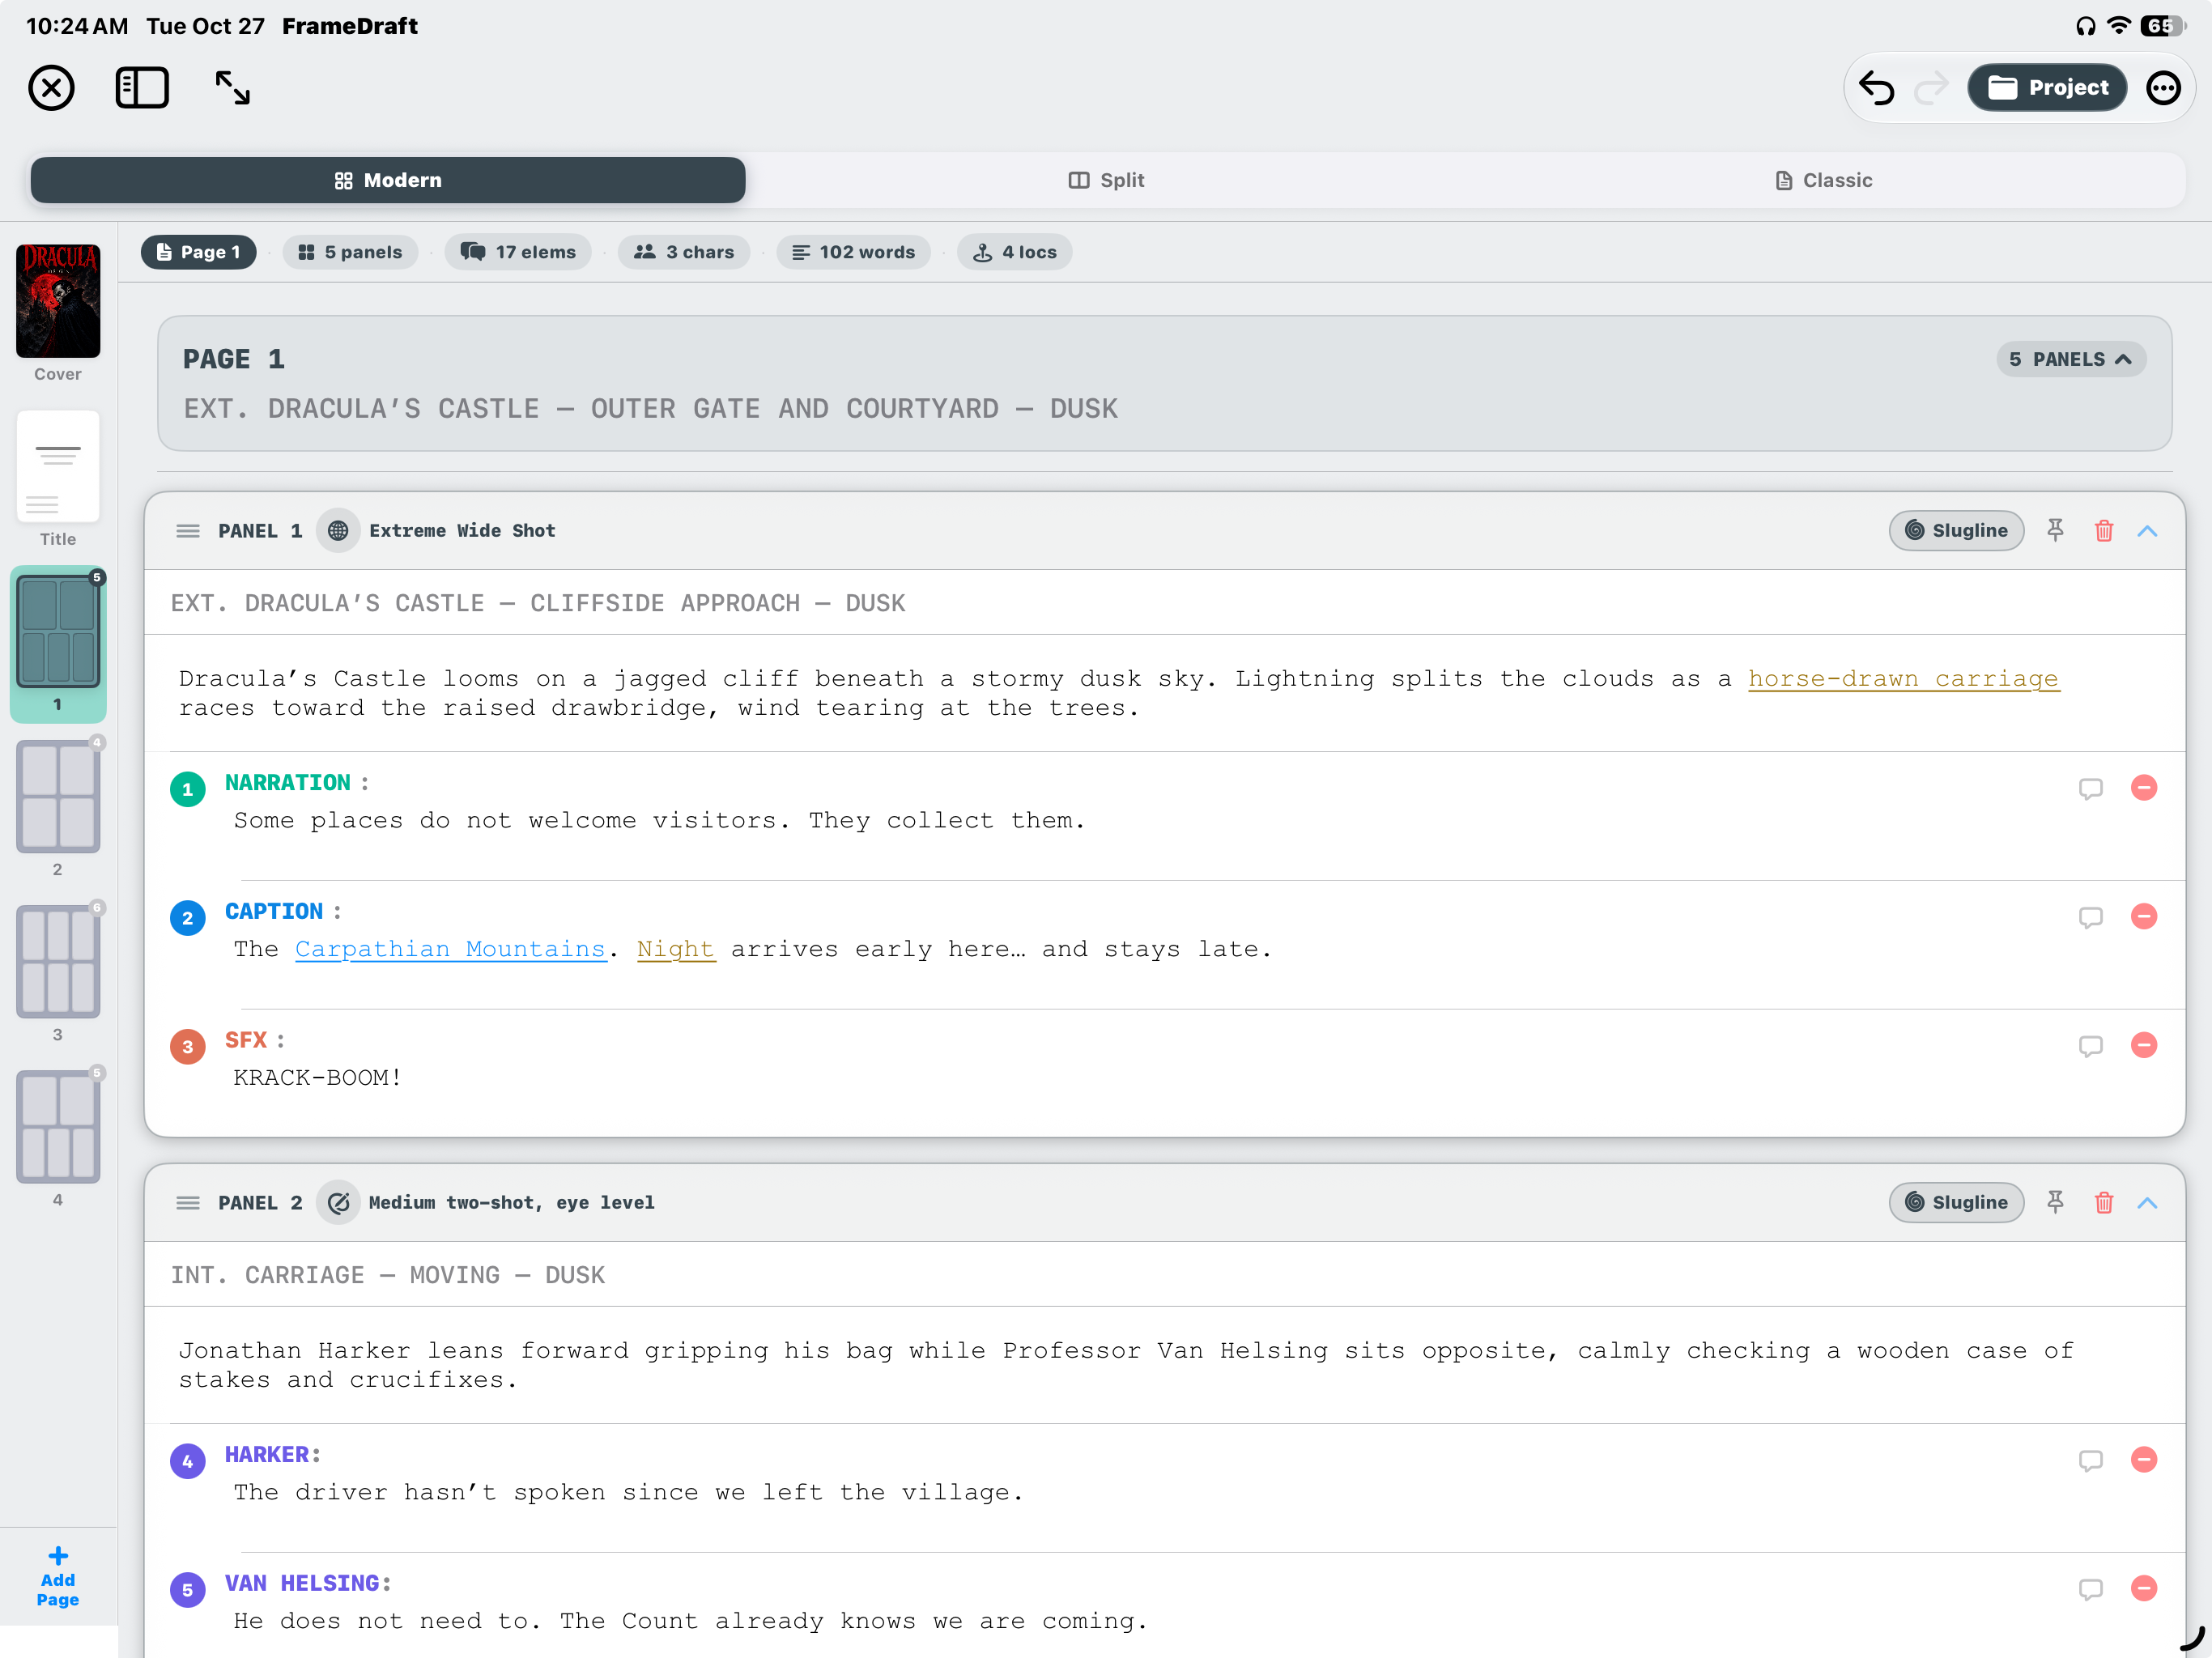The image size is (2212, 1658).
Task: Open the Carpathian Mountains link
Action: (450, 949)
